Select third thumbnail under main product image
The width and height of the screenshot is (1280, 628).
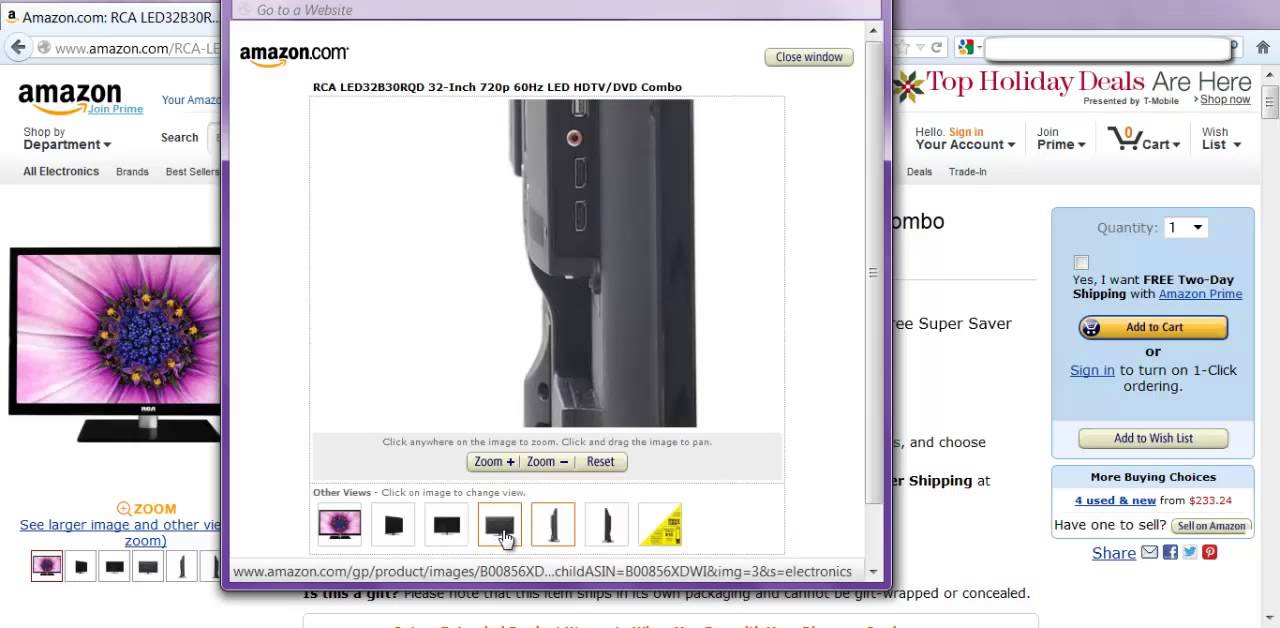[115, 566]
